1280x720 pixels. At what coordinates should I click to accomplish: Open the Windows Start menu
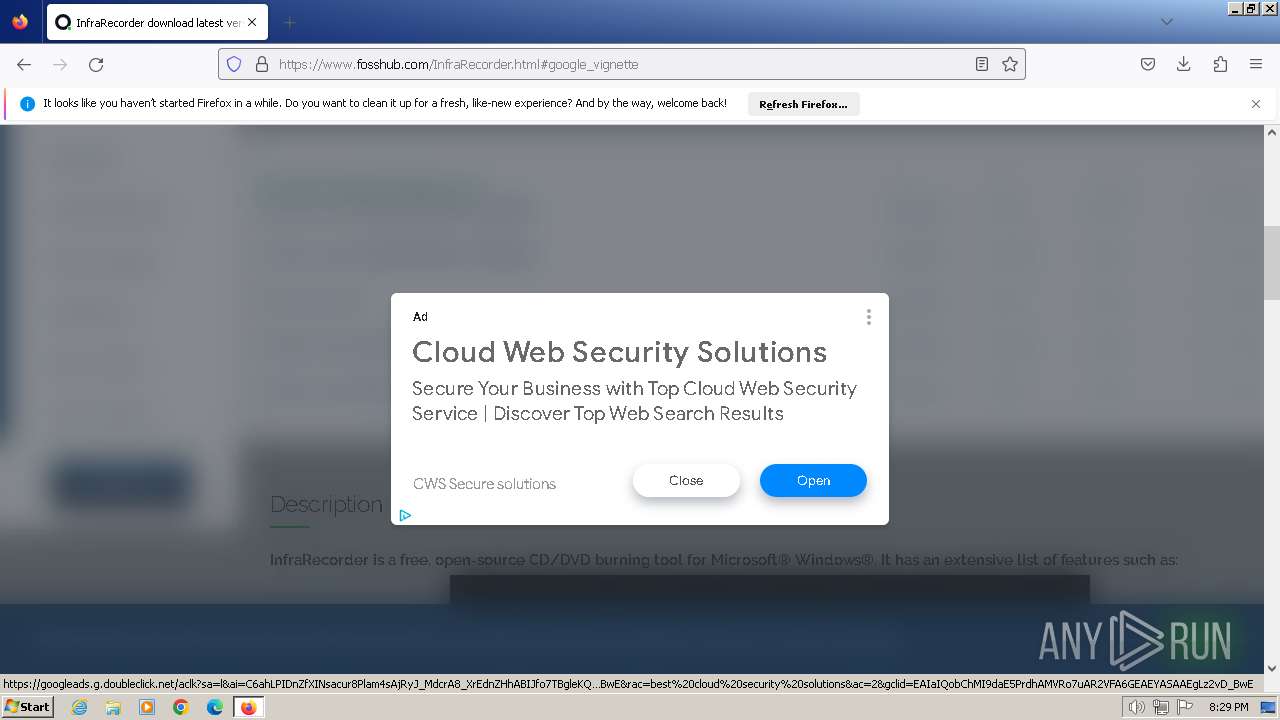(x=27, y=707)
